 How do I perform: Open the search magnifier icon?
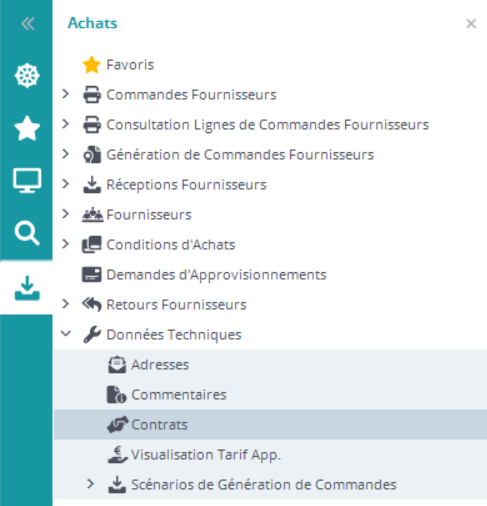(x=27, y=233)
